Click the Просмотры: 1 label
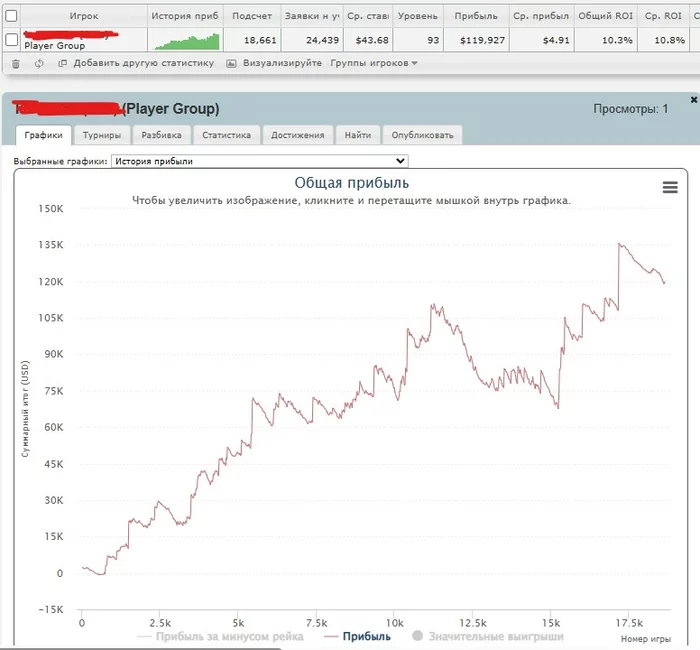Image resolution: width=700 pixels, height=650 pixels. click(x=630, y=108)
